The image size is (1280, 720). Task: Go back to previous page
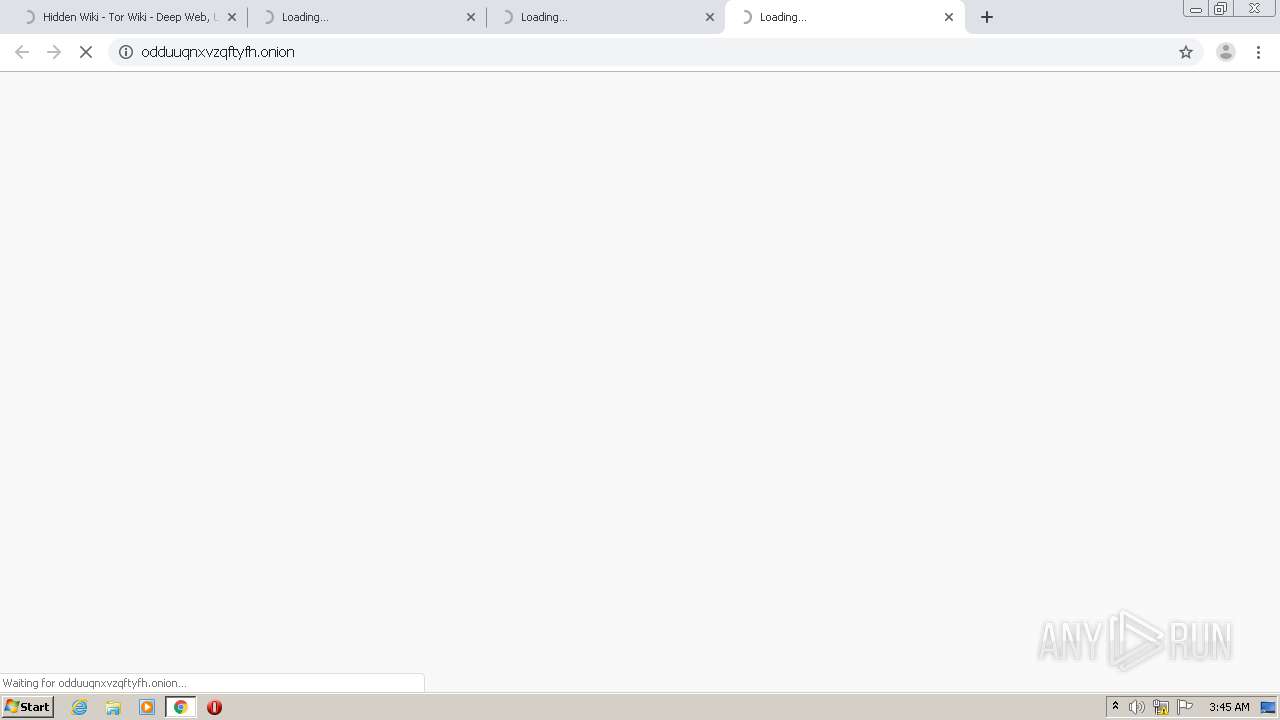[x=22, y=52]
